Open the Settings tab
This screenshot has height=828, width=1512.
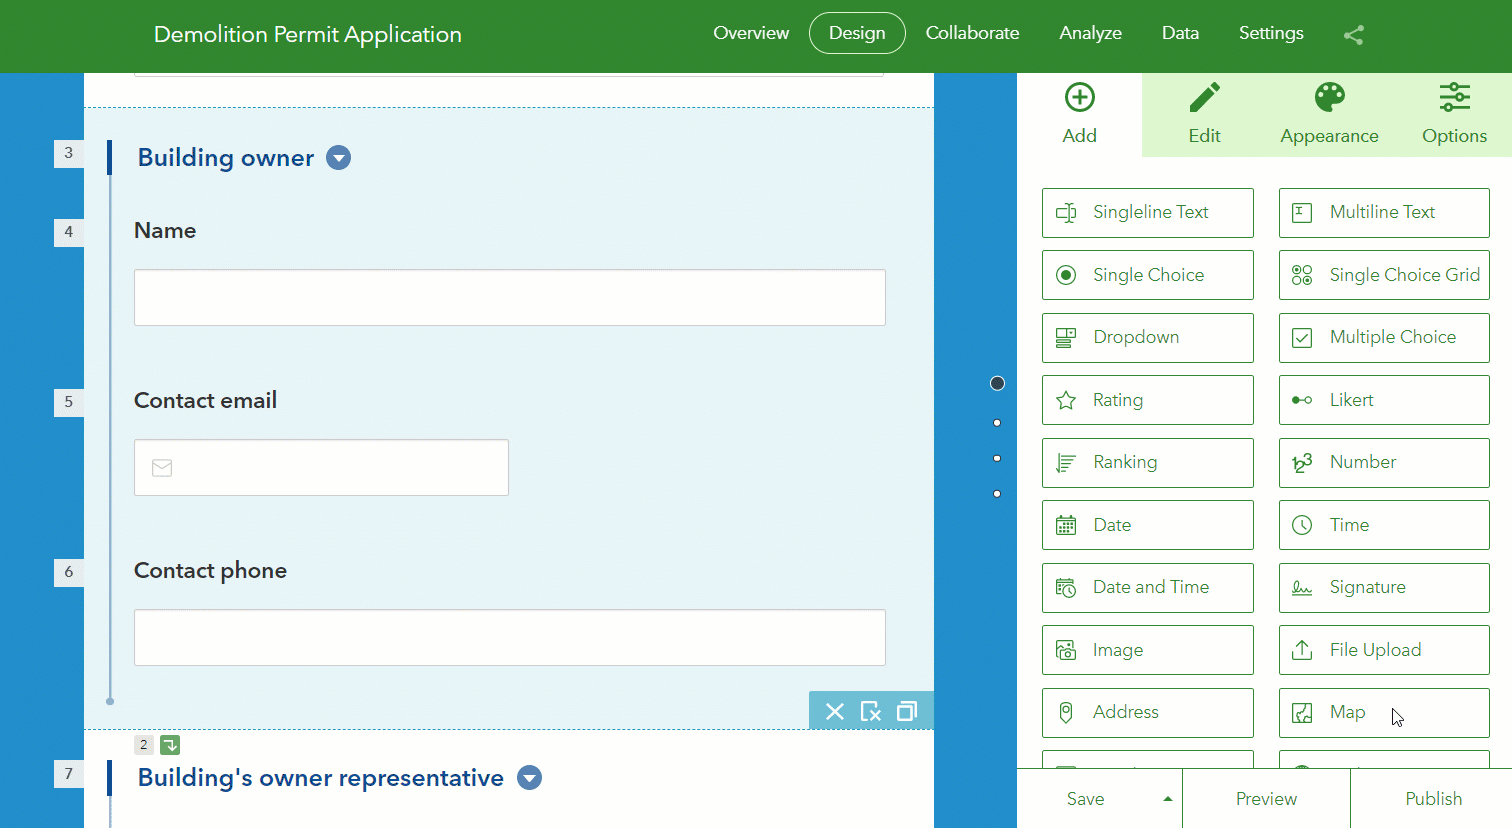[x=1271, y=33]
